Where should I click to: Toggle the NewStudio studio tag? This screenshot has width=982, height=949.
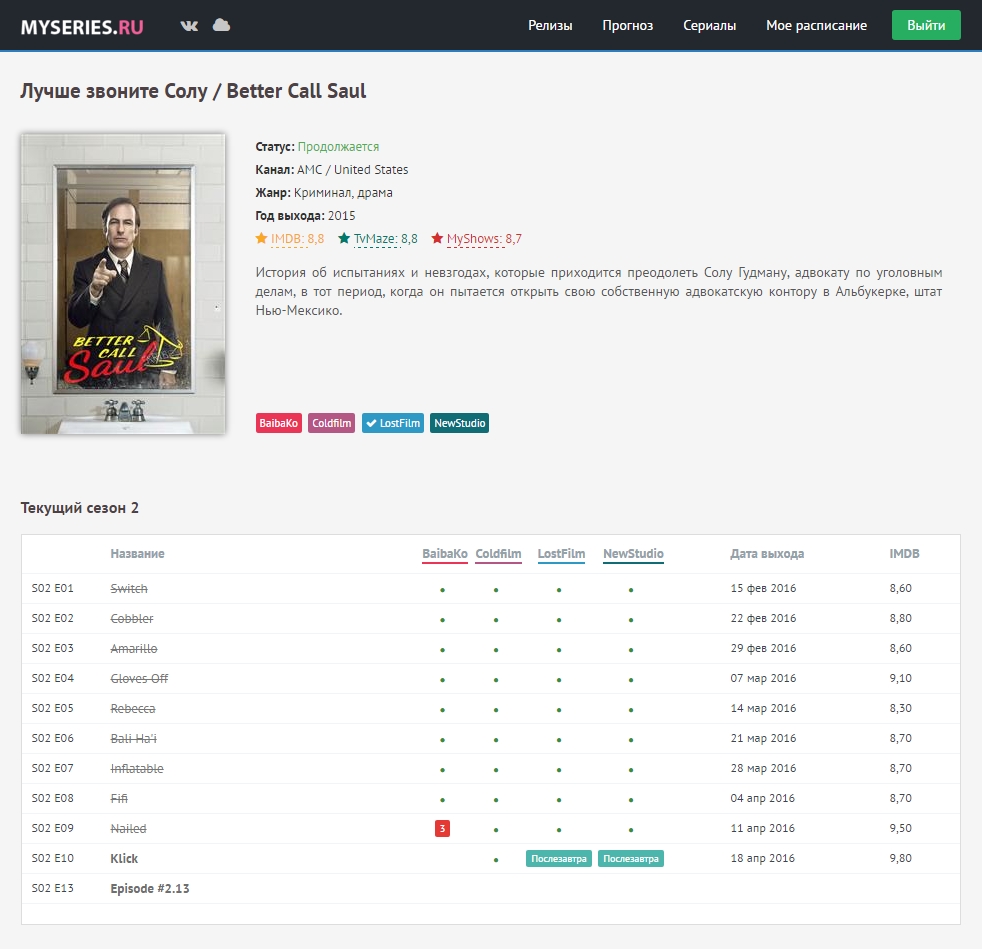(x=459, y=423)
